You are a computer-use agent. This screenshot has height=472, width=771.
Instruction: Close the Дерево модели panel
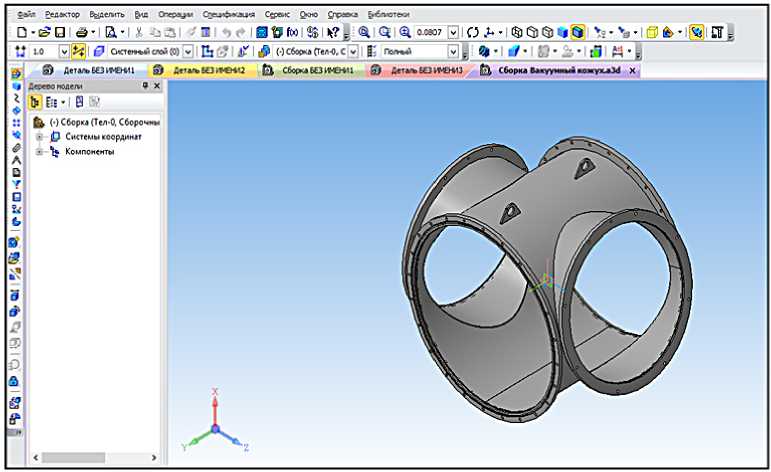click(157, 86)
